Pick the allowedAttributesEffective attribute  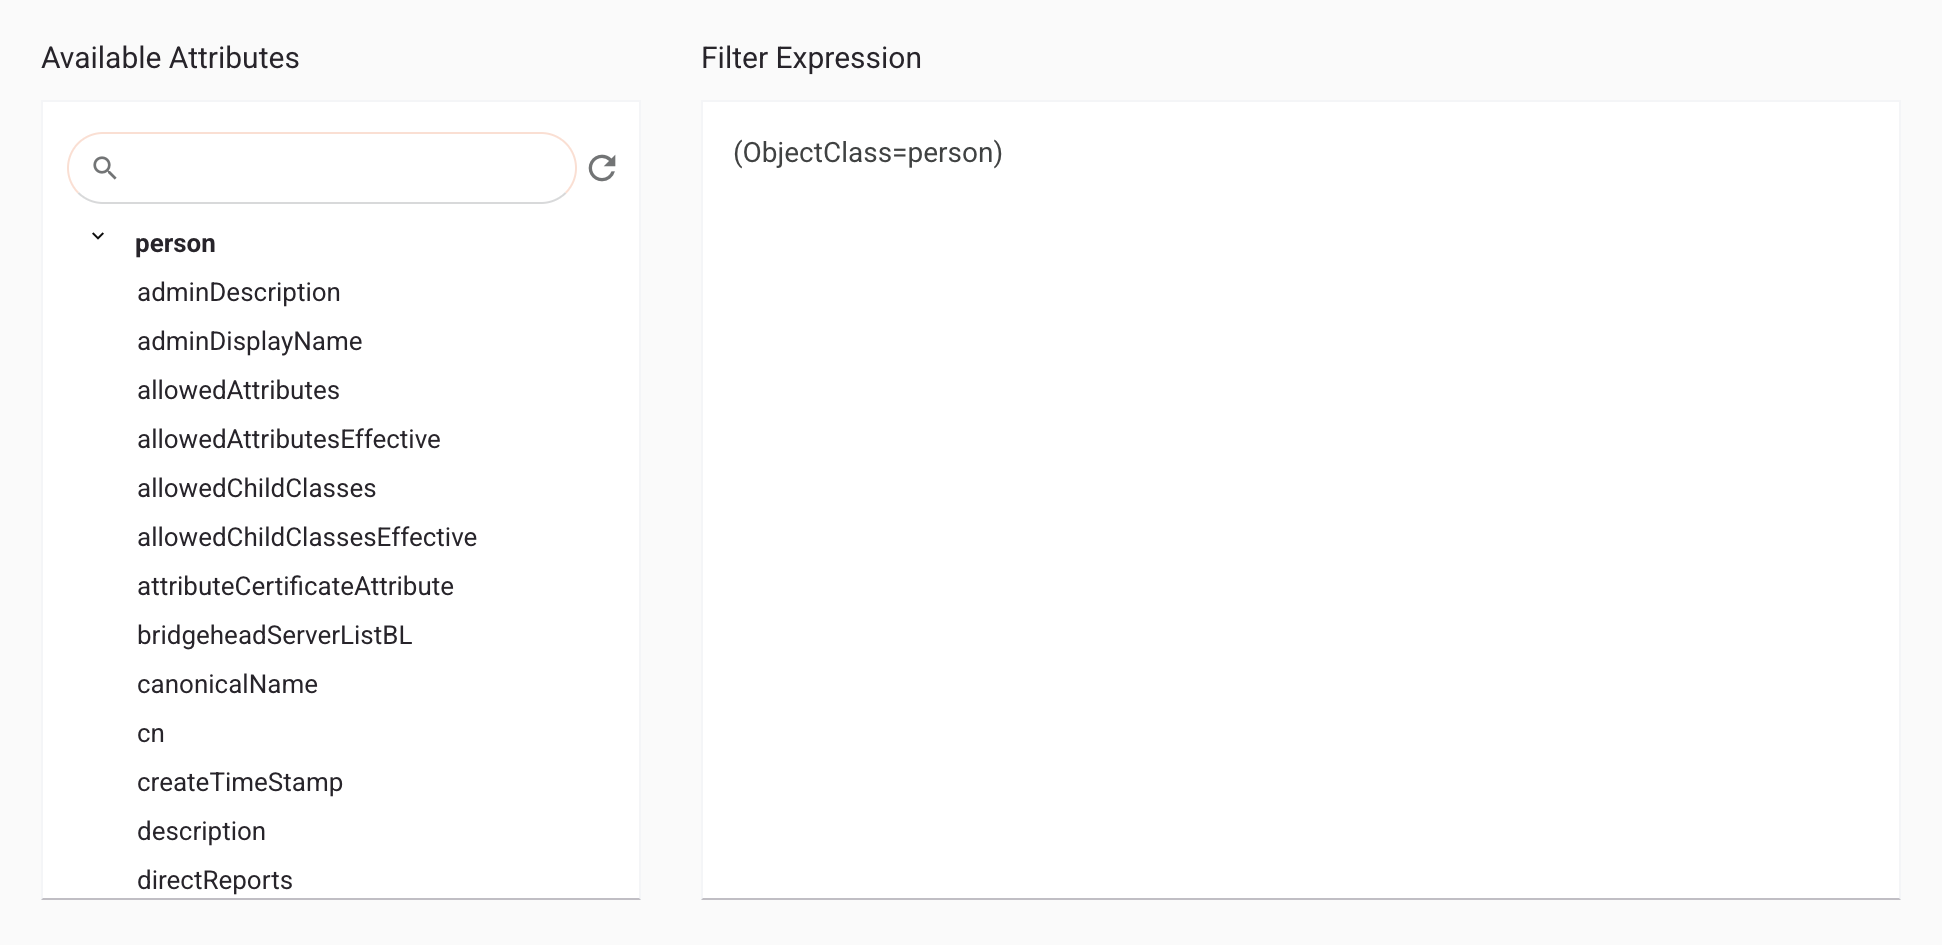(289, 439)
